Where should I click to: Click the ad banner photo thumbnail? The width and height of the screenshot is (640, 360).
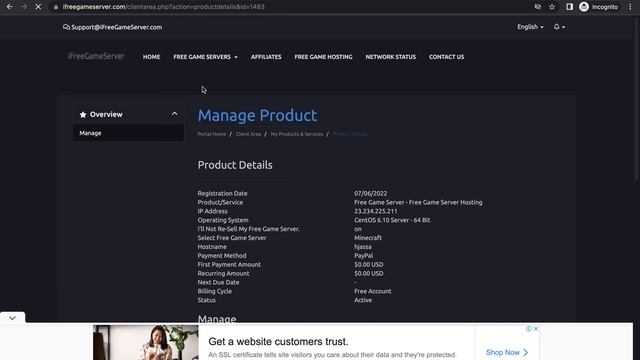[x=146, y=342]
